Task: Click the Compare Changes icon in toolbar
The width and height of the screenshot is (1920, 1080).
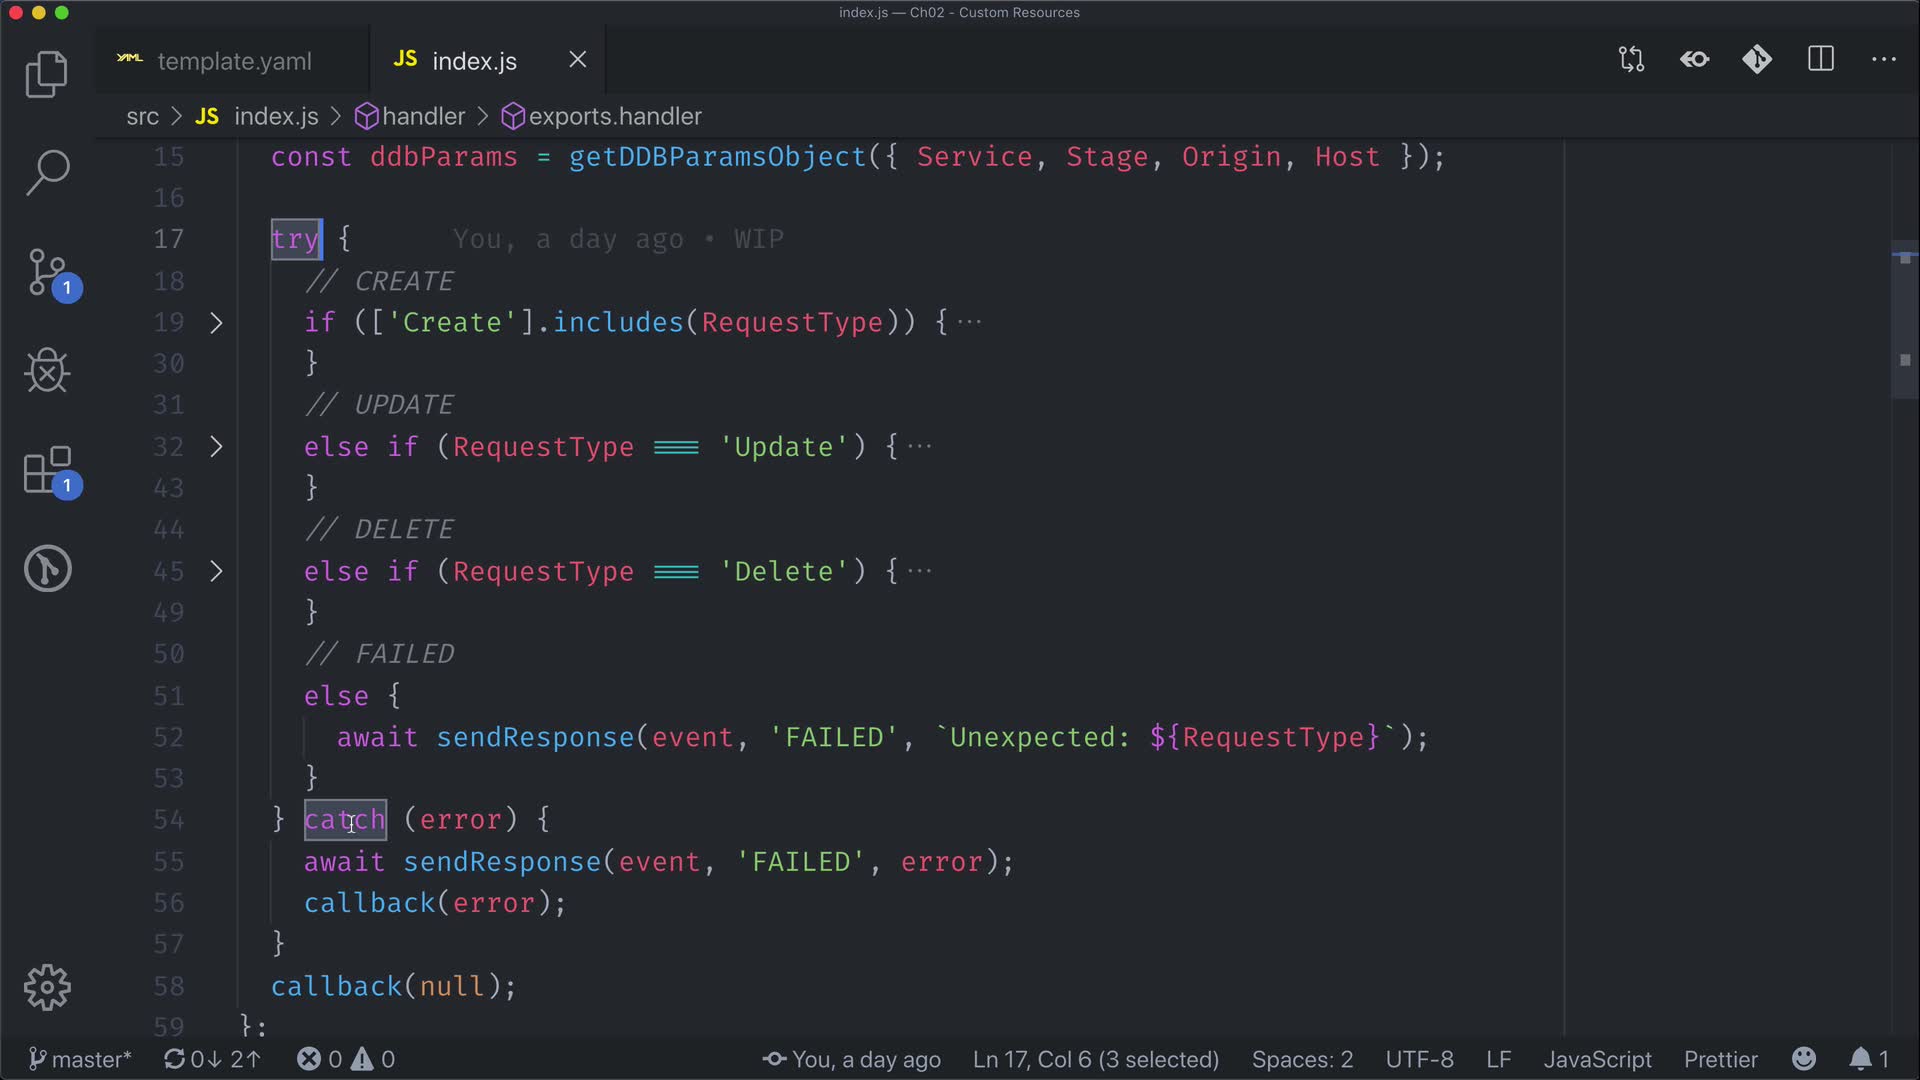Action: 1631,60
